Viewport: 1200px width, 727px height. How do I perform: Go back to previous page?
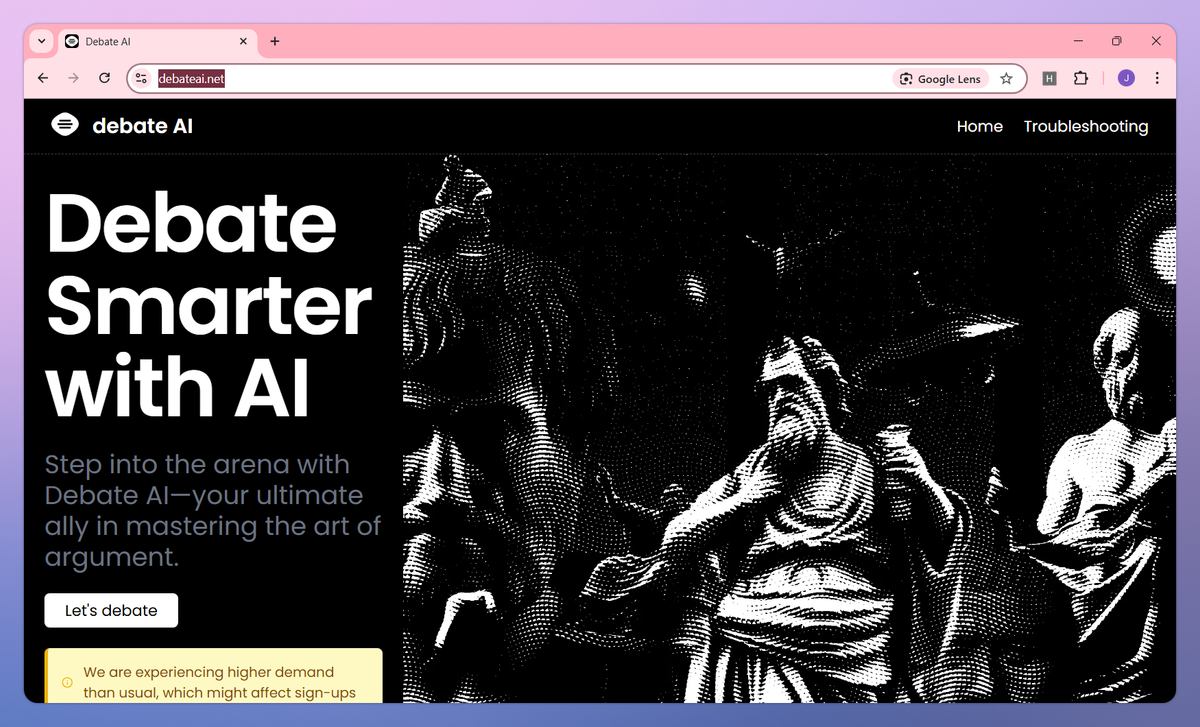[42, 78]
